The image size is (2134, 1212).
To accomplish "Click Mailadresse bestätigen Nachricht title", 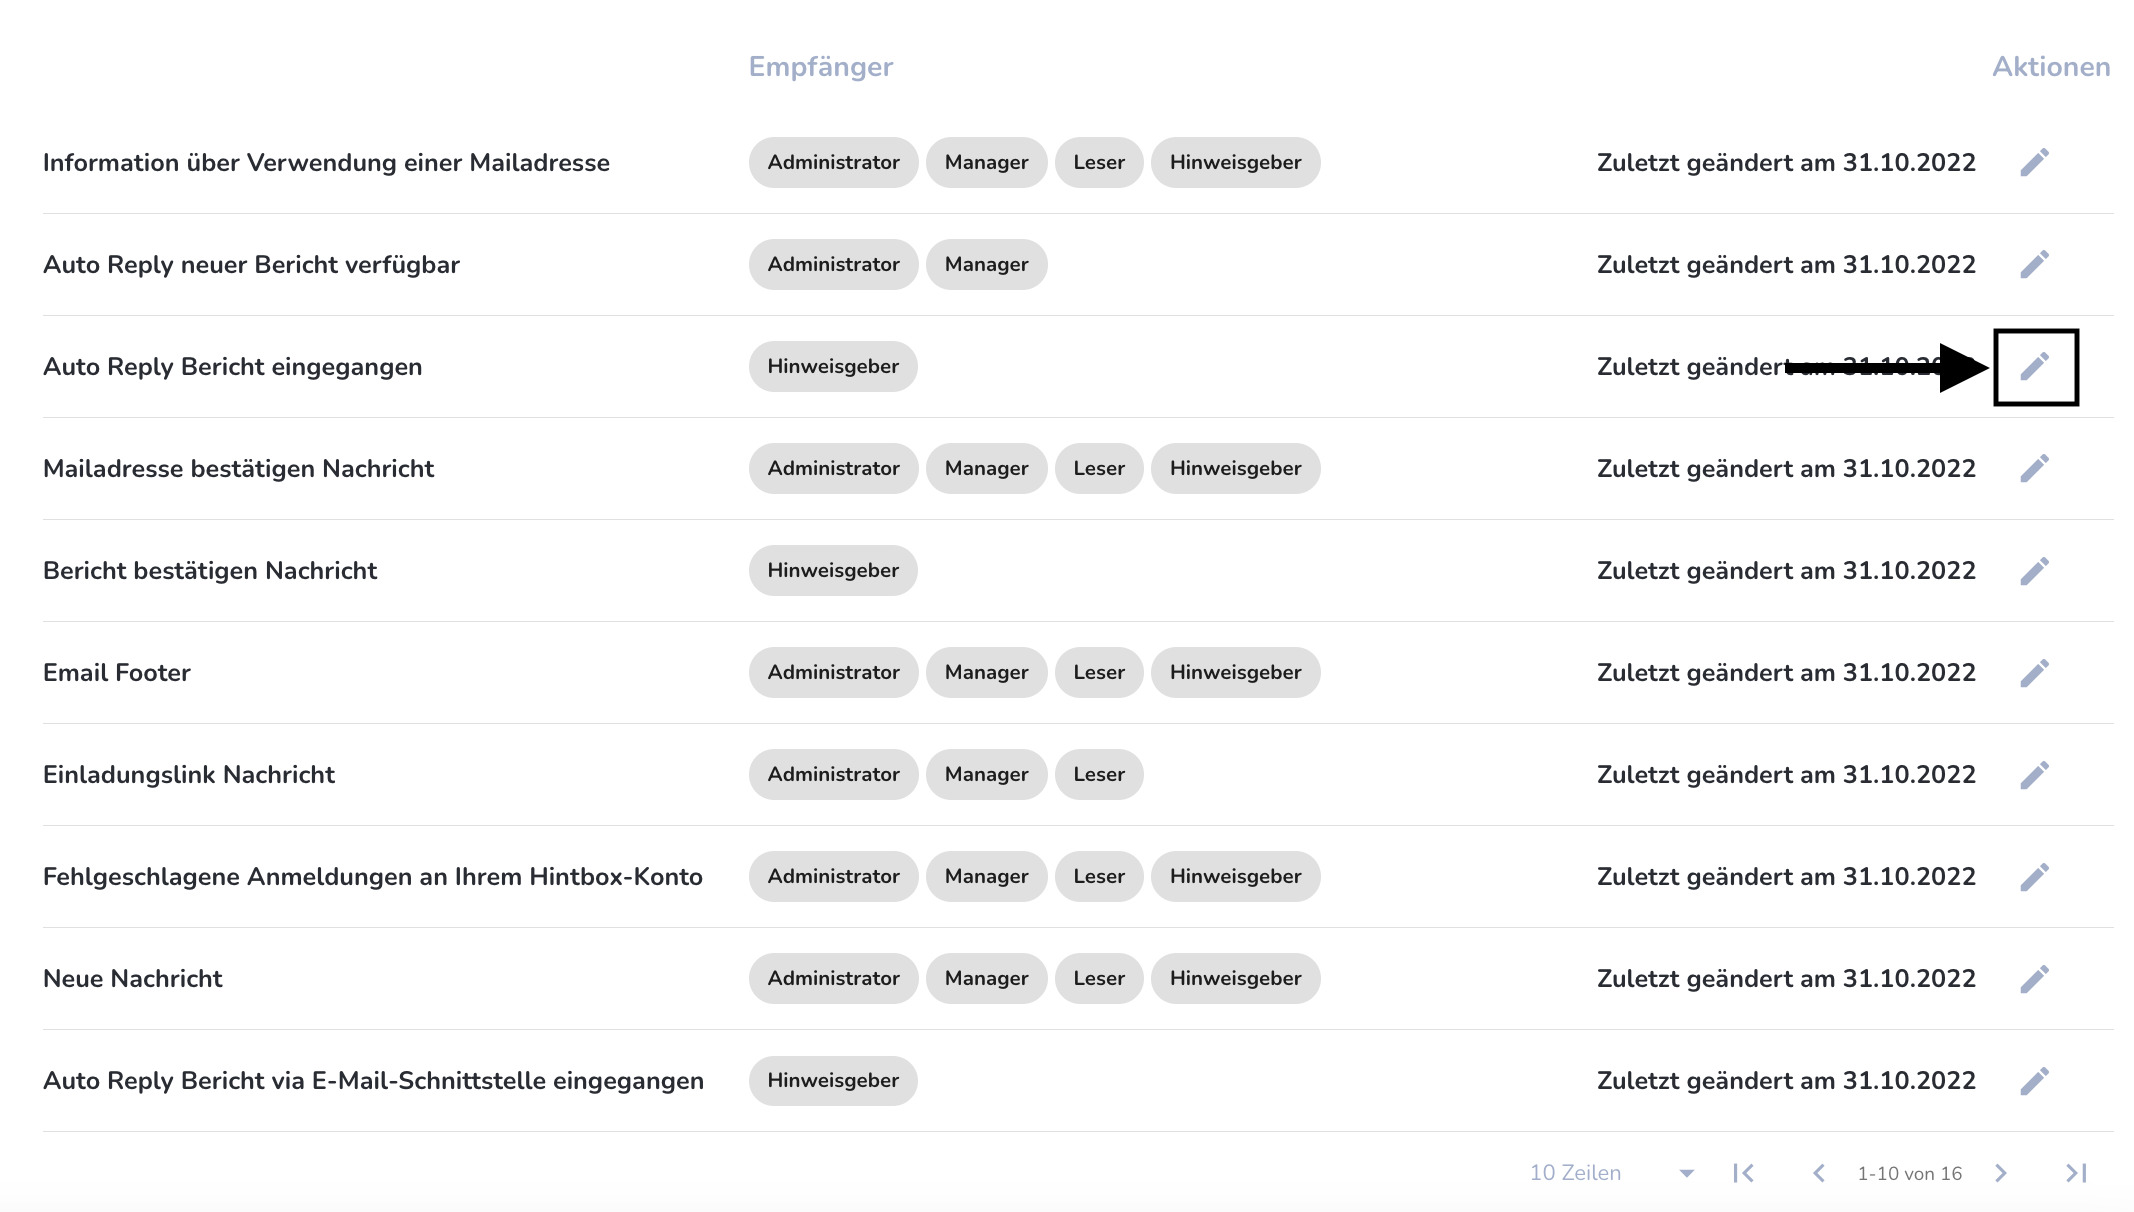I will pyautogui.click(x=238, y=468).
